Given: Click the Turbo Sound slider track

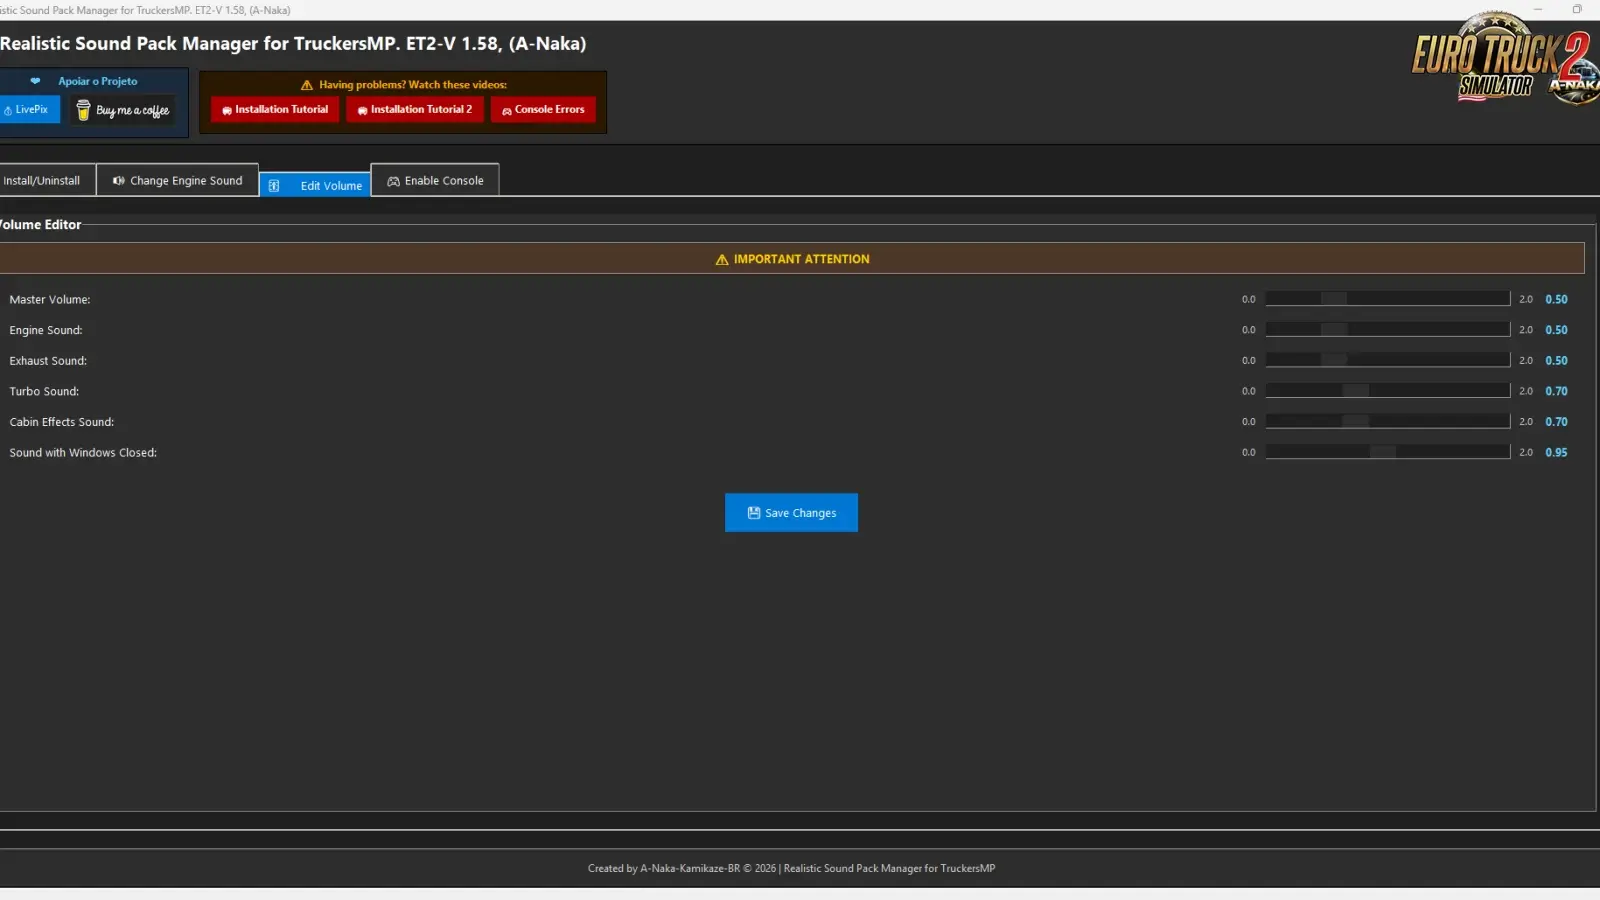Looking at the screenshot, I should 1387,391.
